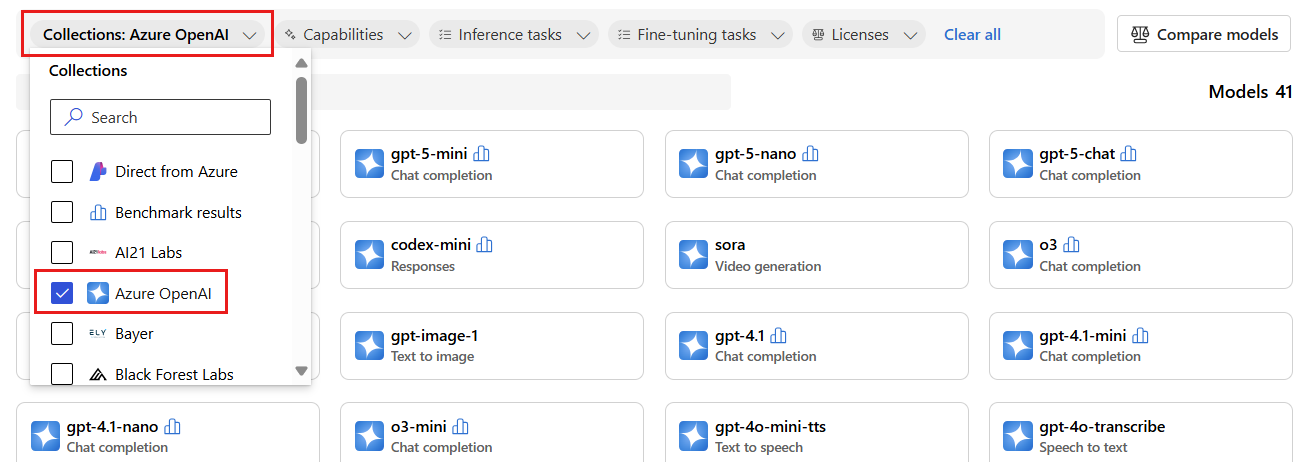1299x462 pixels.
Task: Click the benchmark icon next to gpt-5-mini
Action: (482, 154)
